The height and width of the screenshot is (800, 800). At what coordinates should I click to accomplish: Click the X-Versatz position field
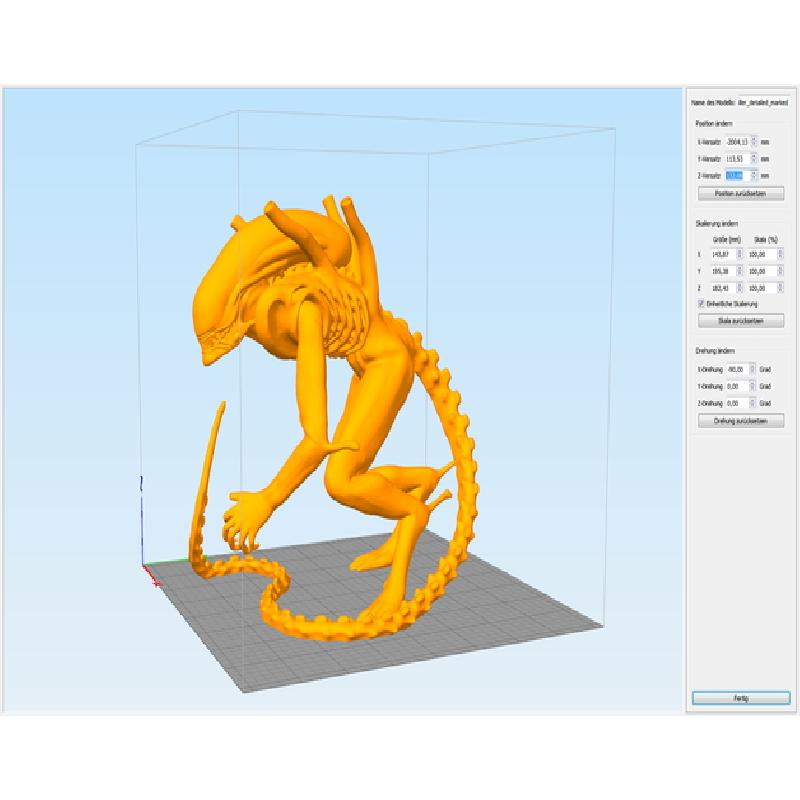pyautogui.click(x=738, y=142)
